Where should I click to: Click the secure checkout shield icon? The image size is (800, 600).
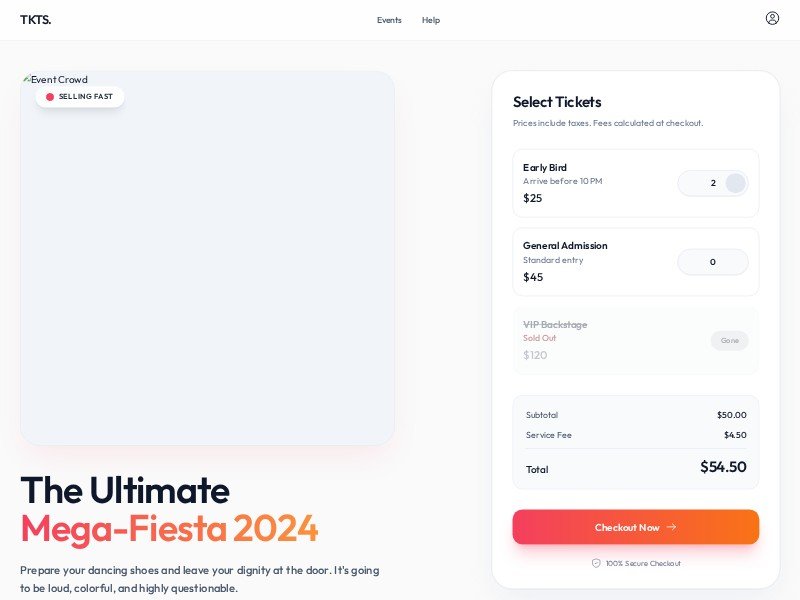tap(596, 563)
